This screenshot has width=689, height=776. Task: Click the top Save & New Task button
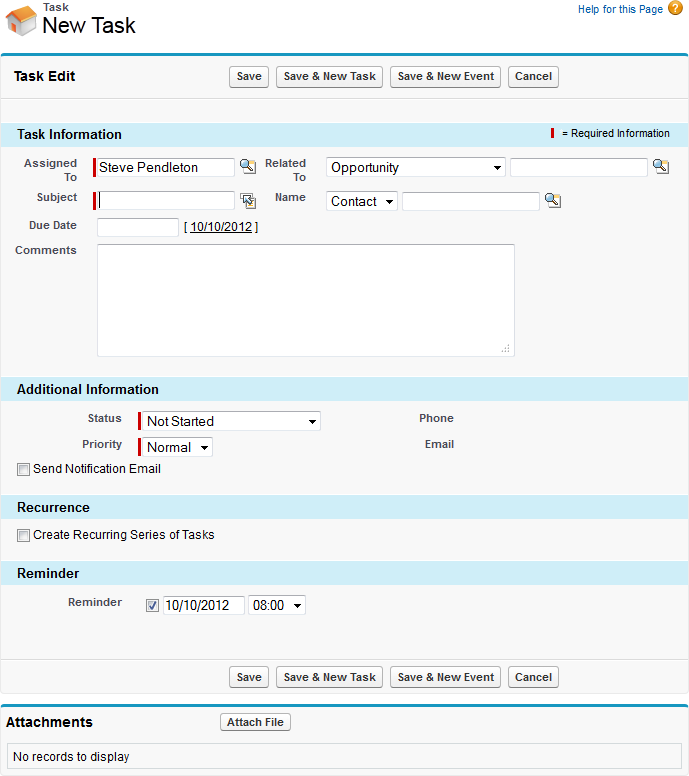329,77
